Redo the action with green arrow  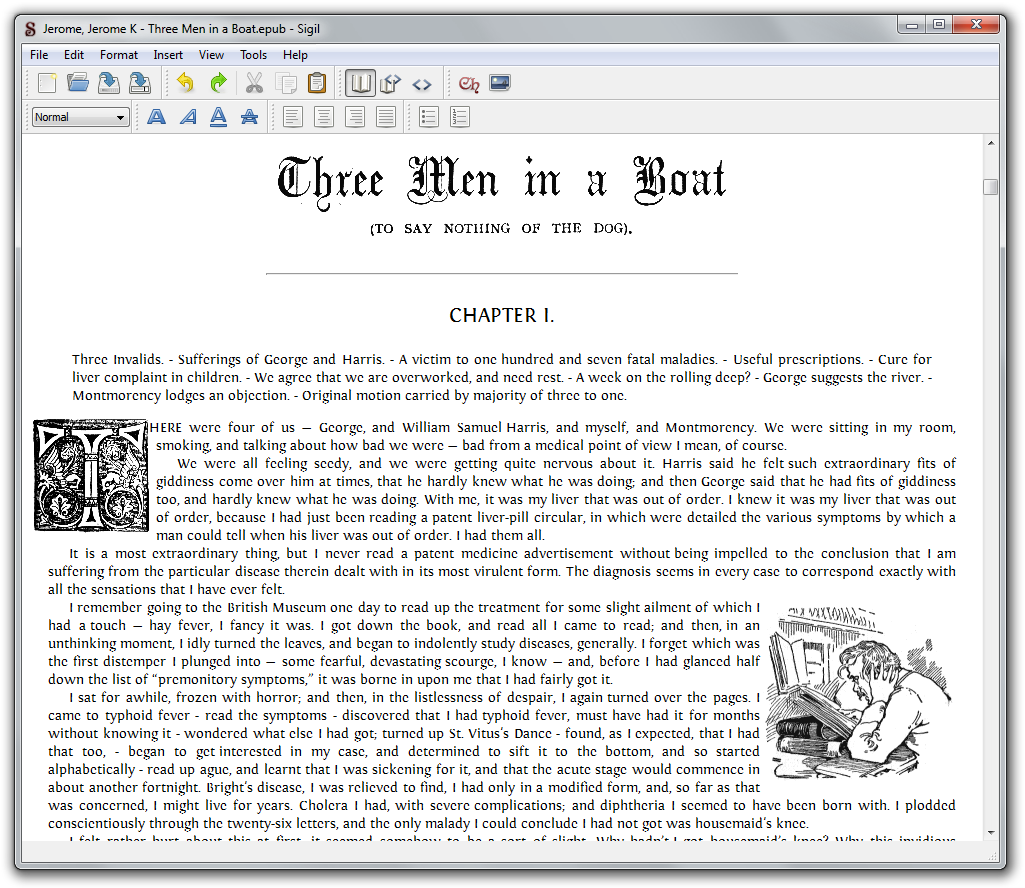coord(218,83)
